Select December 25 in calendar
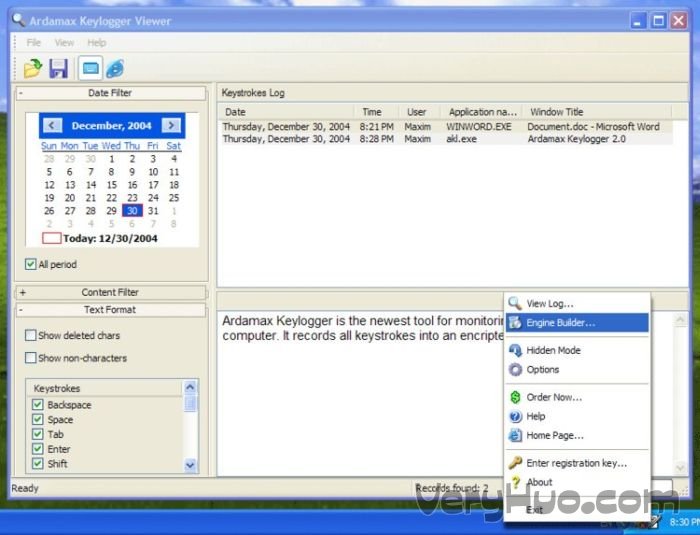700x535 pixels. point(174,198)
